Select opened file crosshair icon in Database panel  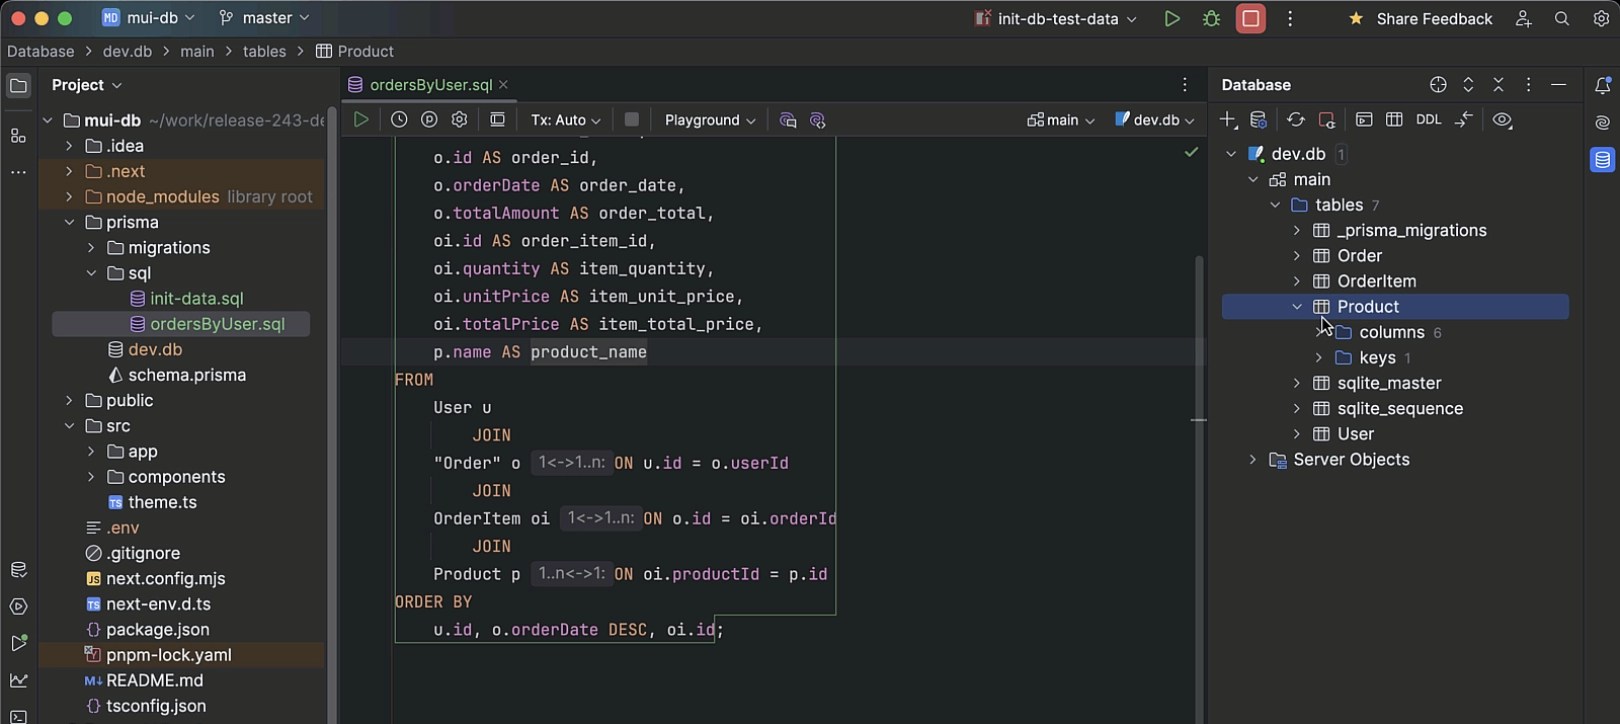pos(1438,85)
